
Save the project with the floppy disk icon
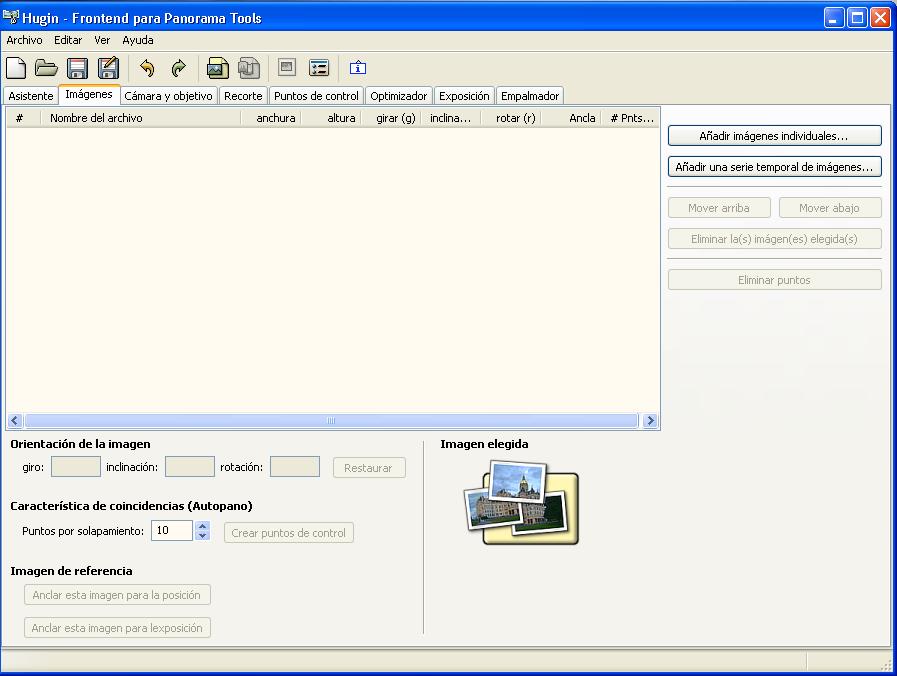77,68
